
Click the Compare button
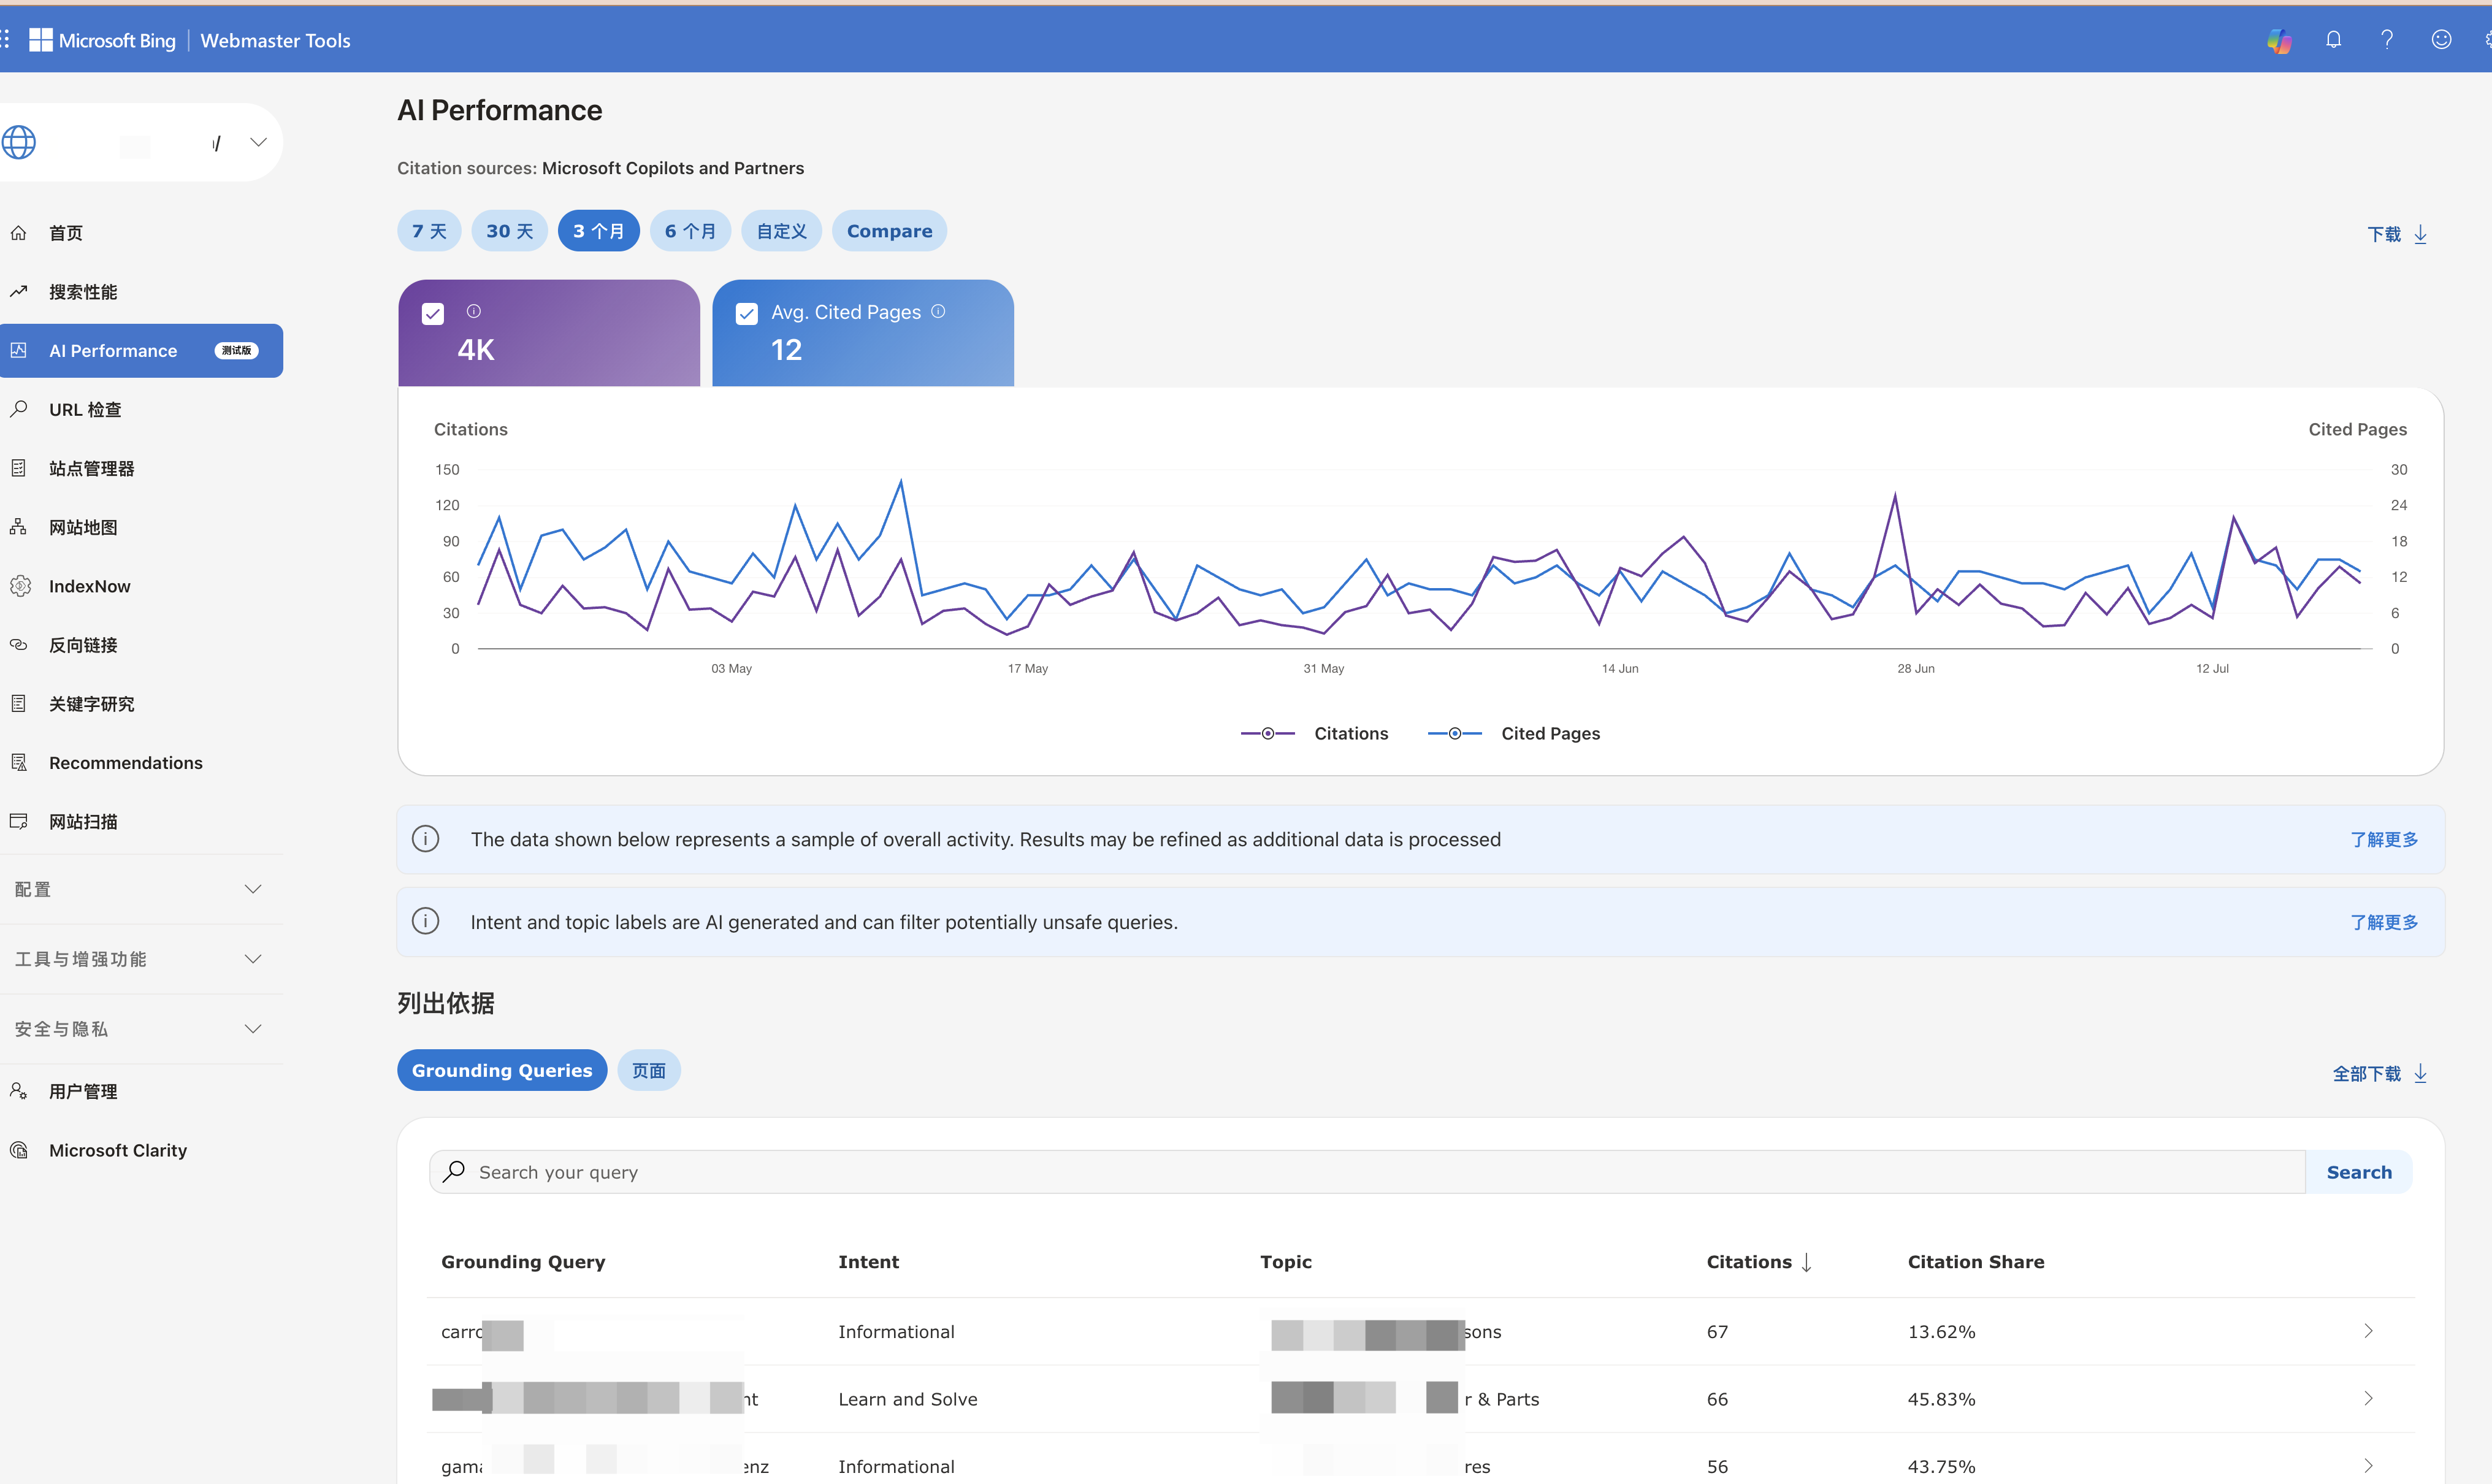coord(889,231)
